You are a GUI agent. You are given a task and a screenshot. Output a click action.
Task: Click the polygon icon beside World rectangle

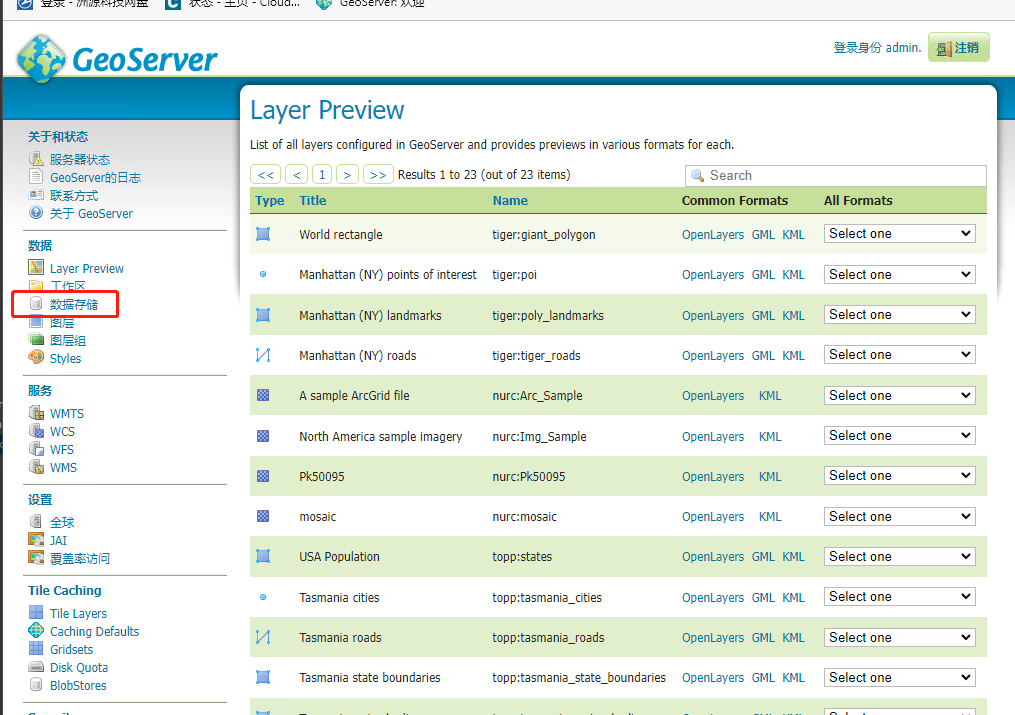pyautogui.click(x=263, y=234)
